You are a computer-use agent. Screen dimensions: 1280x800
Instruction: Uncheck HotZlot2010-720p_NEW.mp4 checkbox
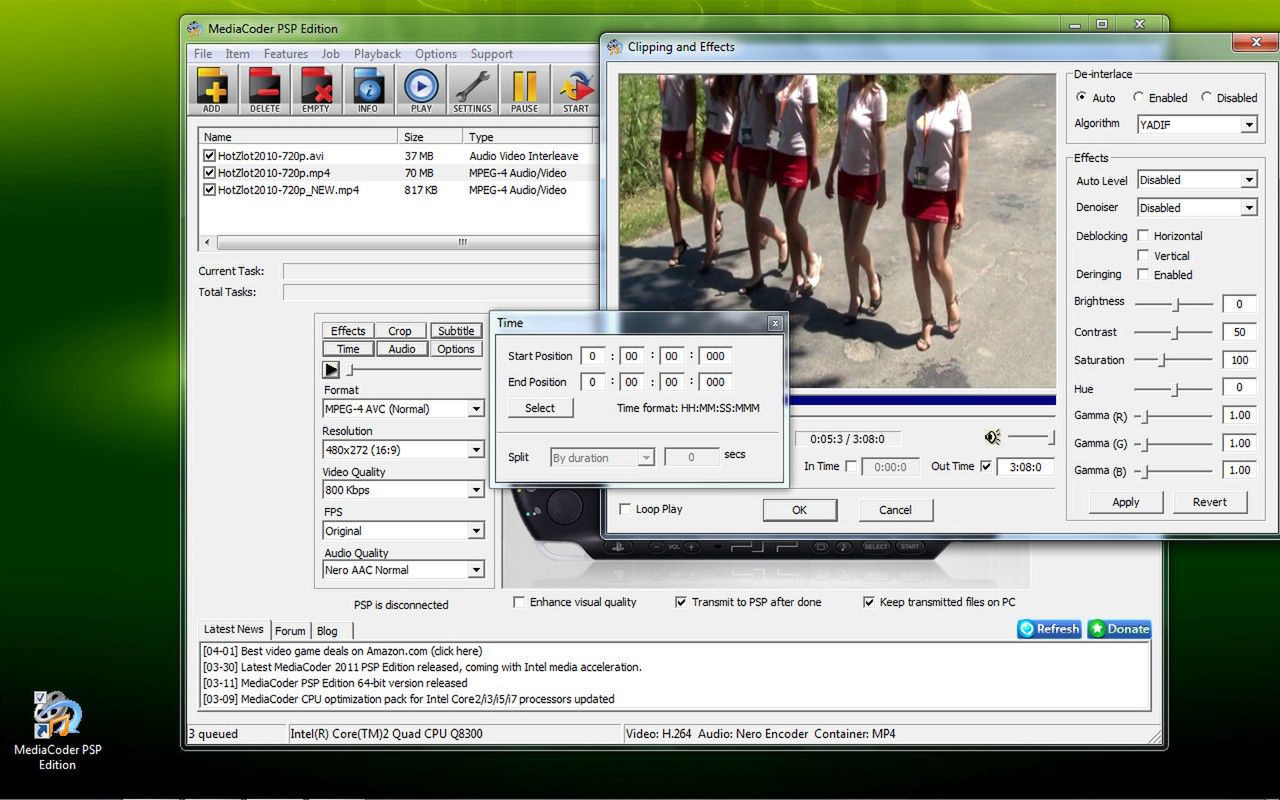point(209,189)
